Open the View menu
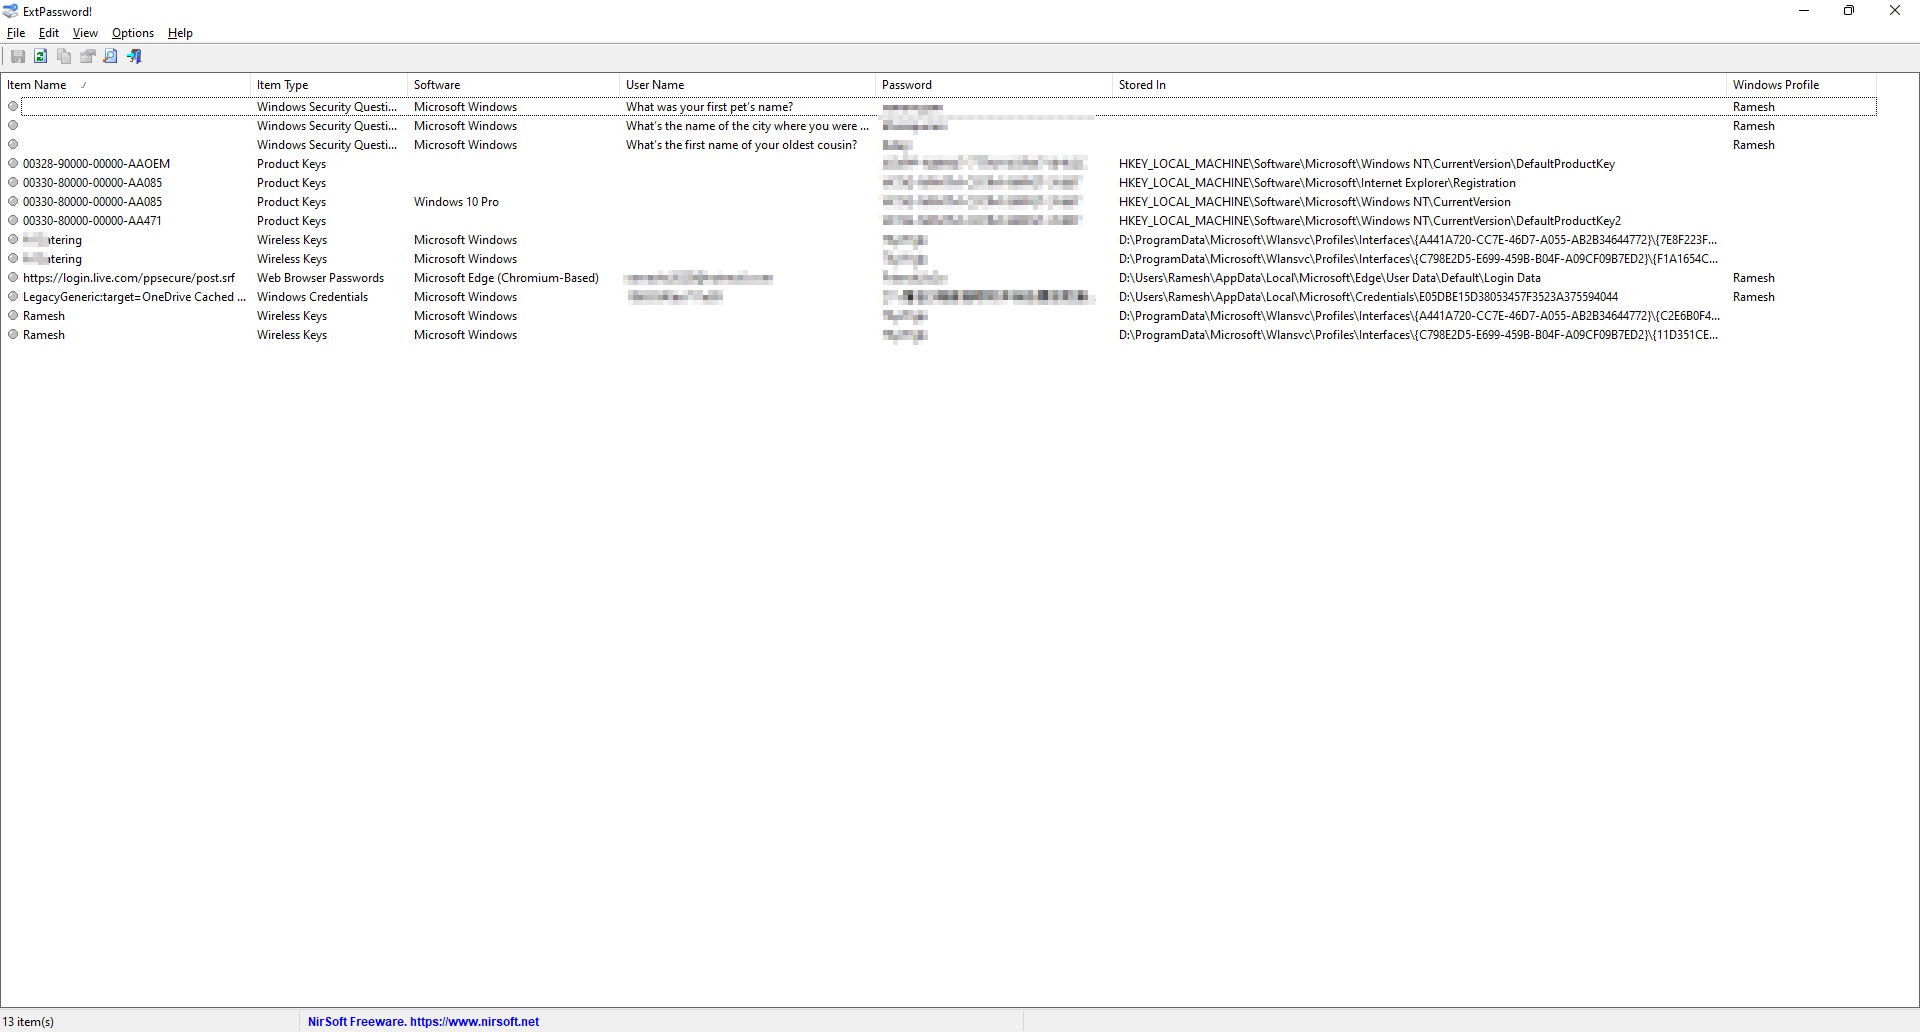The image size is (1920, 1032). click(x=85, y=33)
